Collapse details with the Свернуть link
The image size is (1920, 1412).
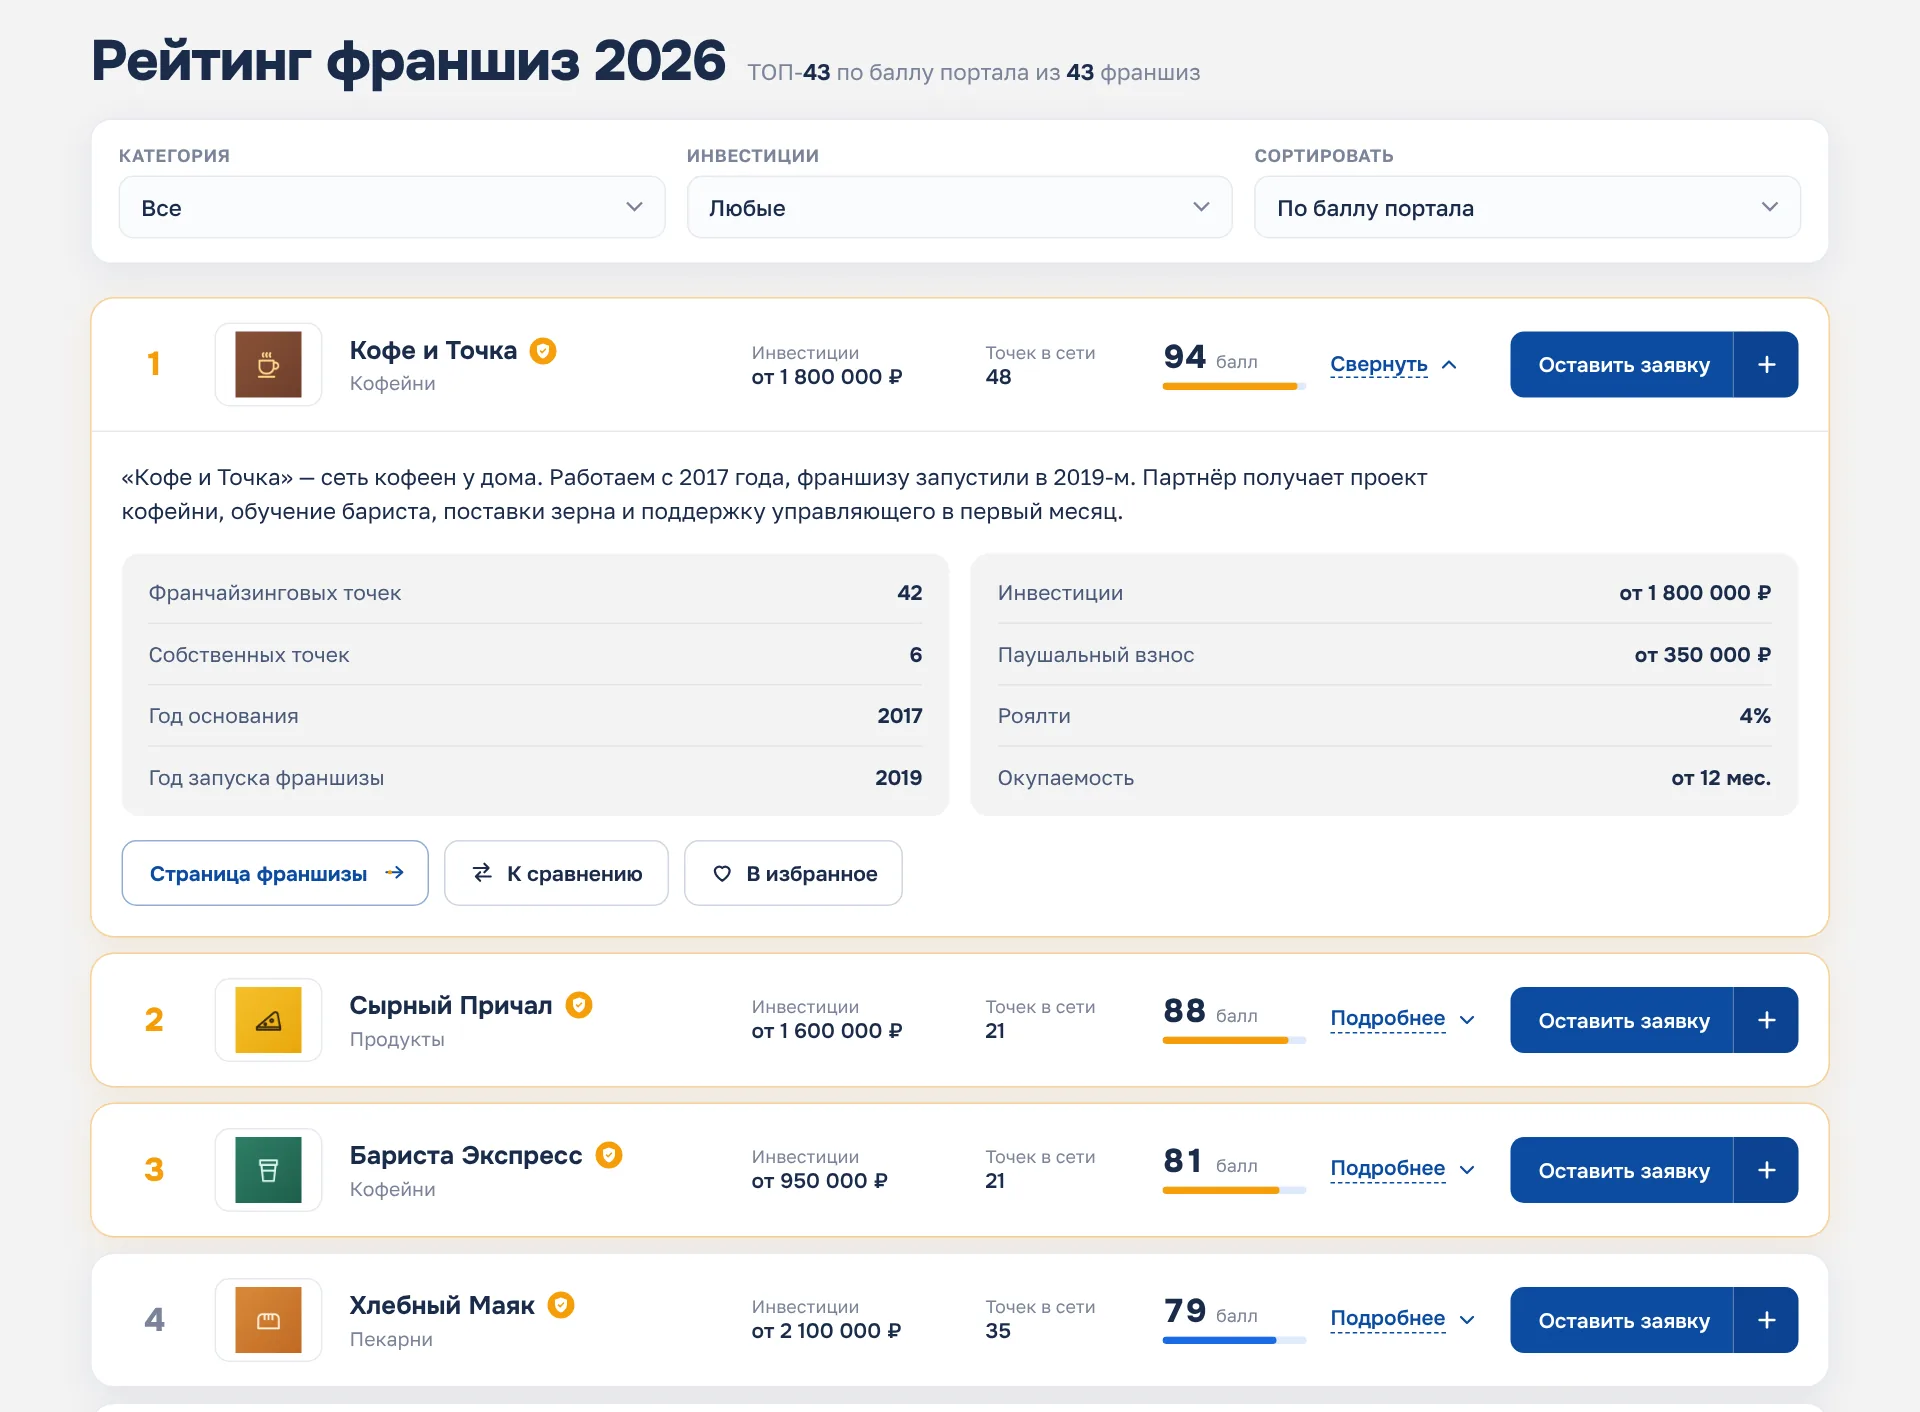1393,365
